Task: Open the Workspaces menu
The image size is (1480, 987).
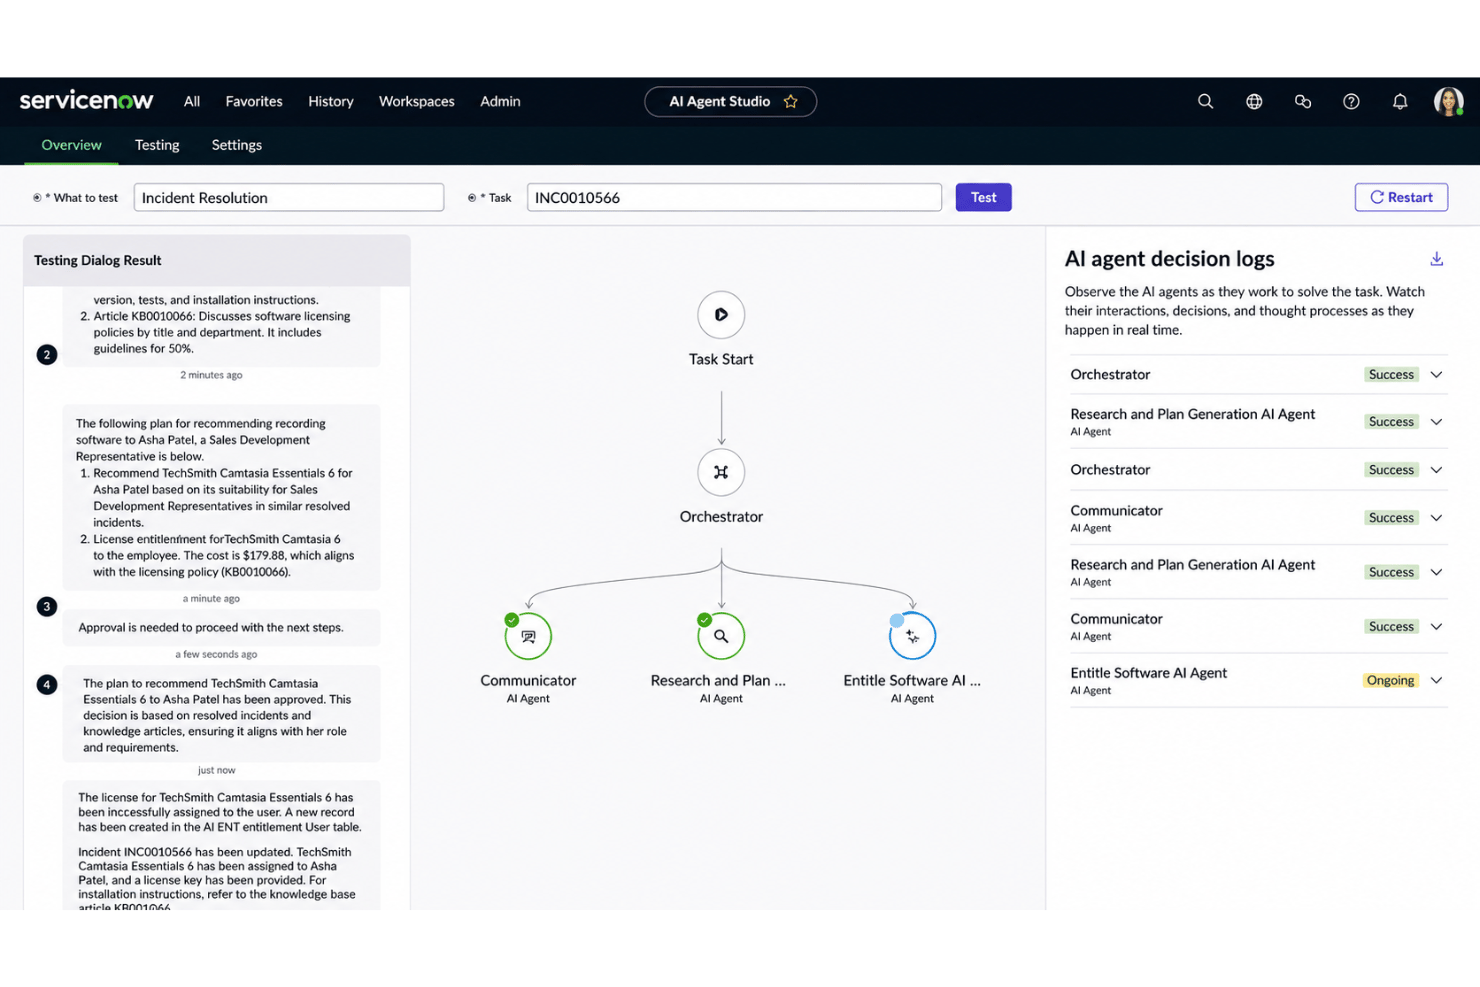Action: tap(417, 101)
